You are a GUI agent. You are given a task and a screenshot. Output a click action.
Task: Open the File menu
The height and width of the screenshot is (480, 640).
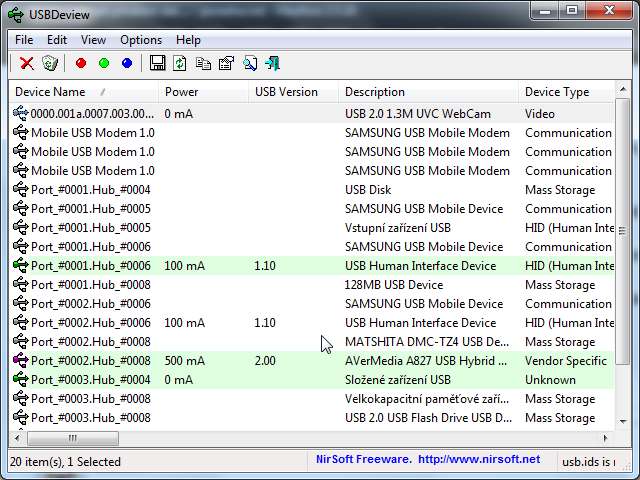pos(24,40)
